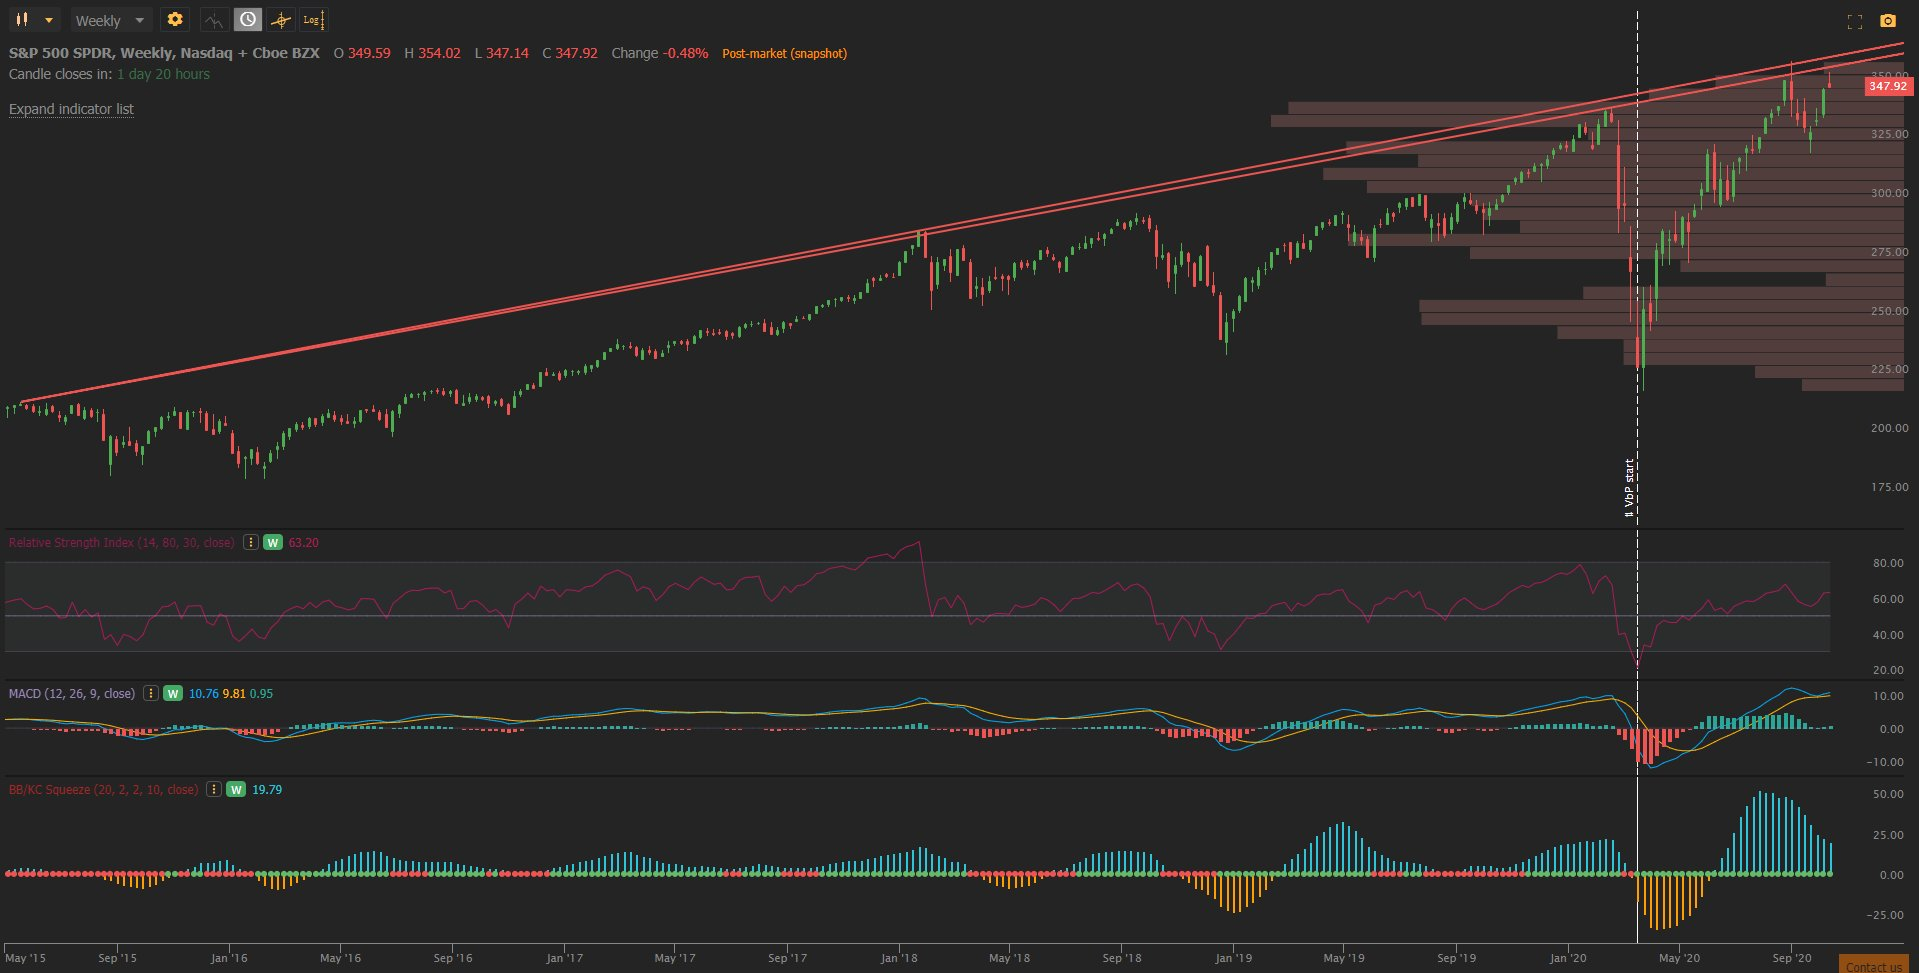Viewport: 1919px width, 973px height.
Task: Click the 175.00 price axis label
Action: pyautogui.click(x=1889, y=487)
